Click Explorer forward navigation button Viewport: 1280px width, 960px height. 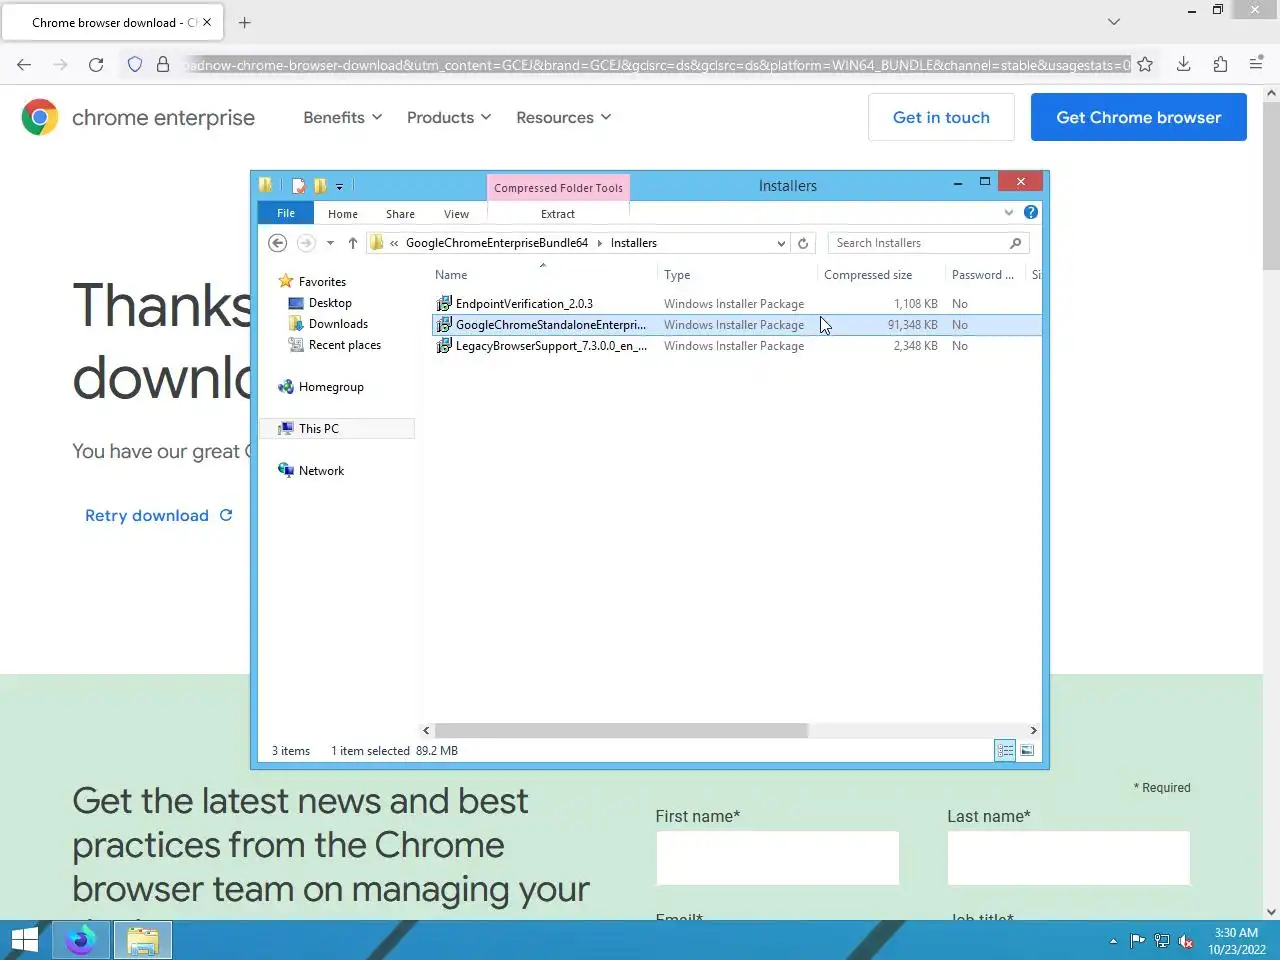(x=306, y=243)
